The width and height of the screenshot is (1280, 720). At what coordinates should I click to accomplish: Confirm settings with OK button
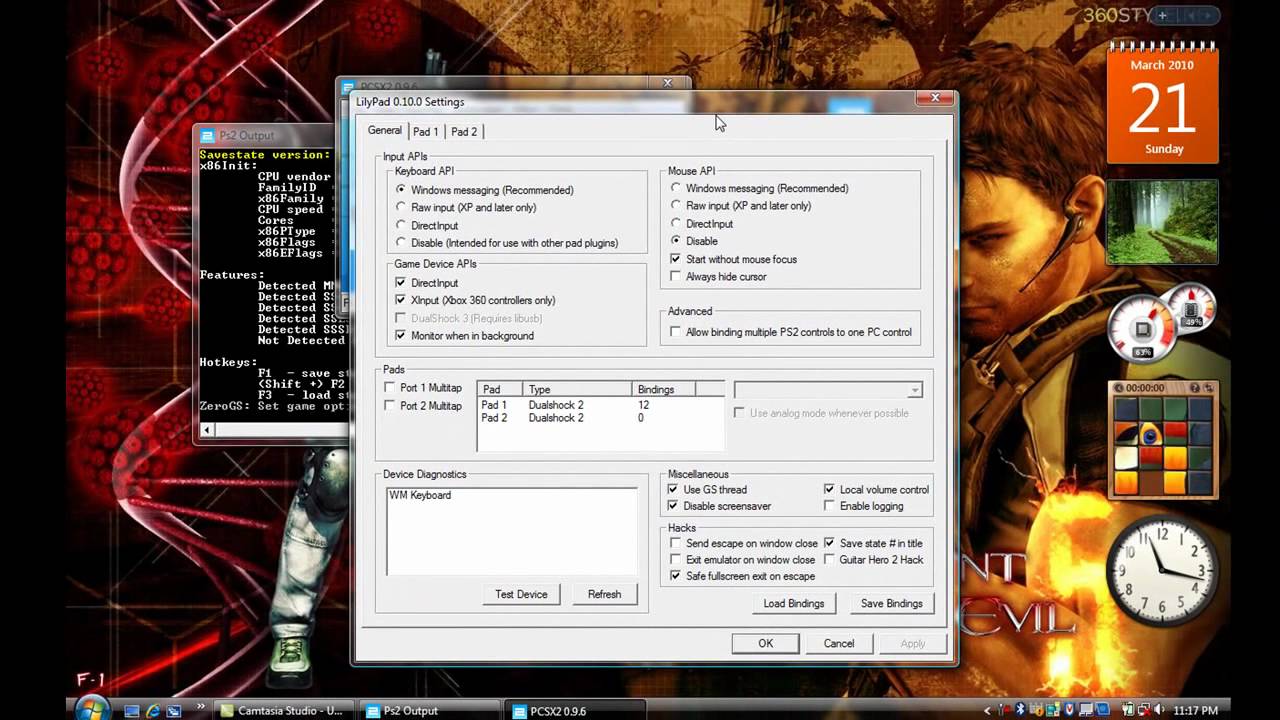point(765,643)
